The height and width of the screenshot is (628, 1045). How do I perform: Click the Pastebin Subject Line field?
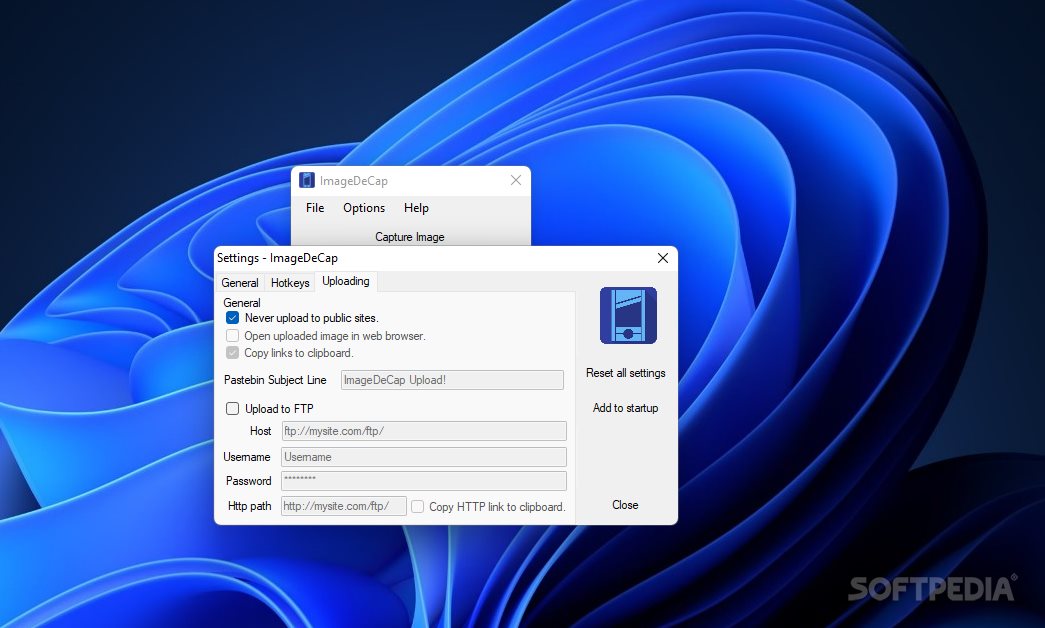(453, 380)
